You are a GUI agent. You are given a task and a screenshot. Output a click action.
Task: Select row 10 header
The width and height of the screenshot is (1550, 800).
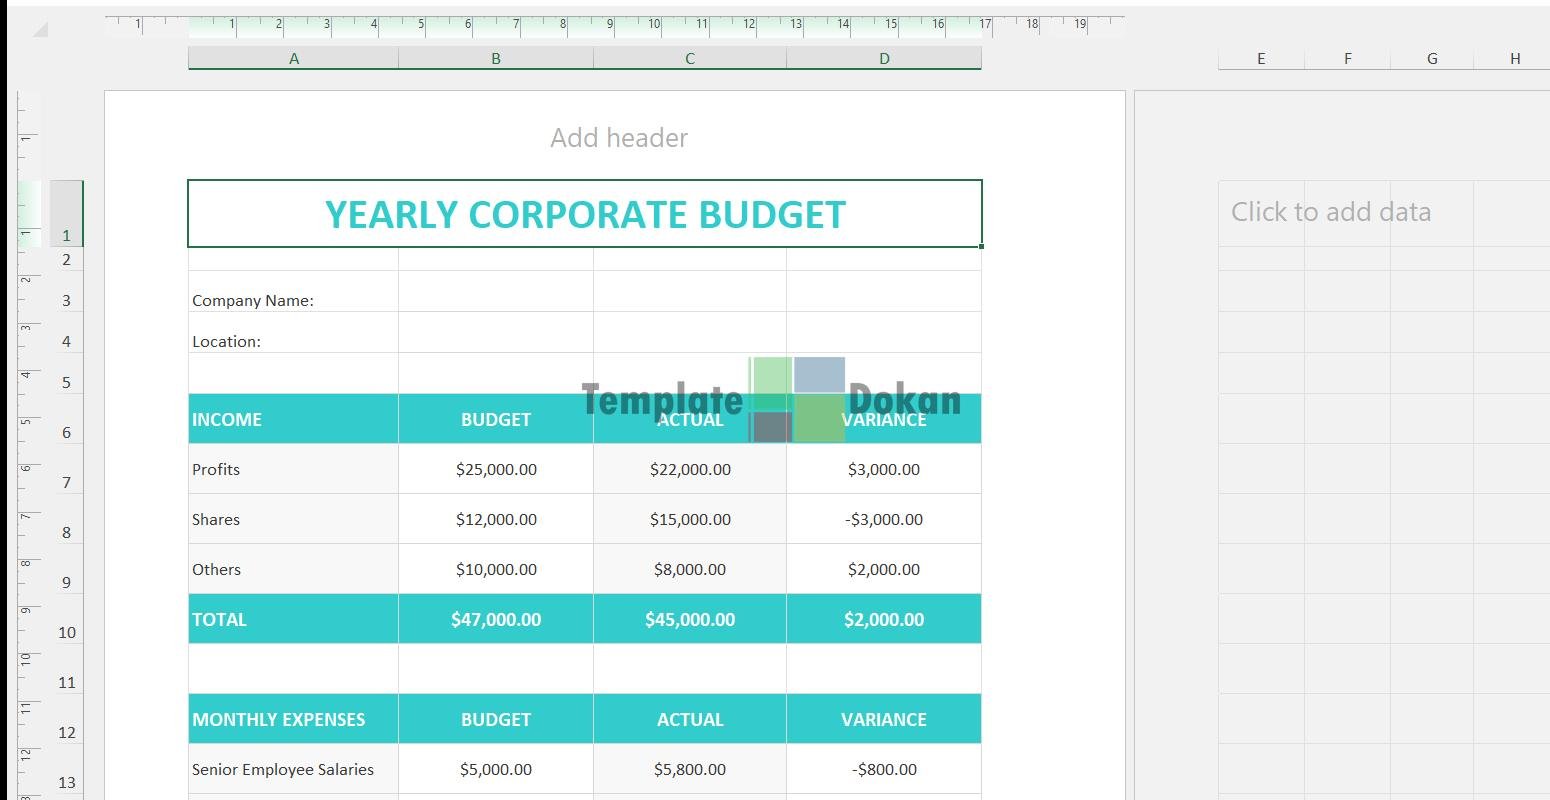(x=66, y=633)
